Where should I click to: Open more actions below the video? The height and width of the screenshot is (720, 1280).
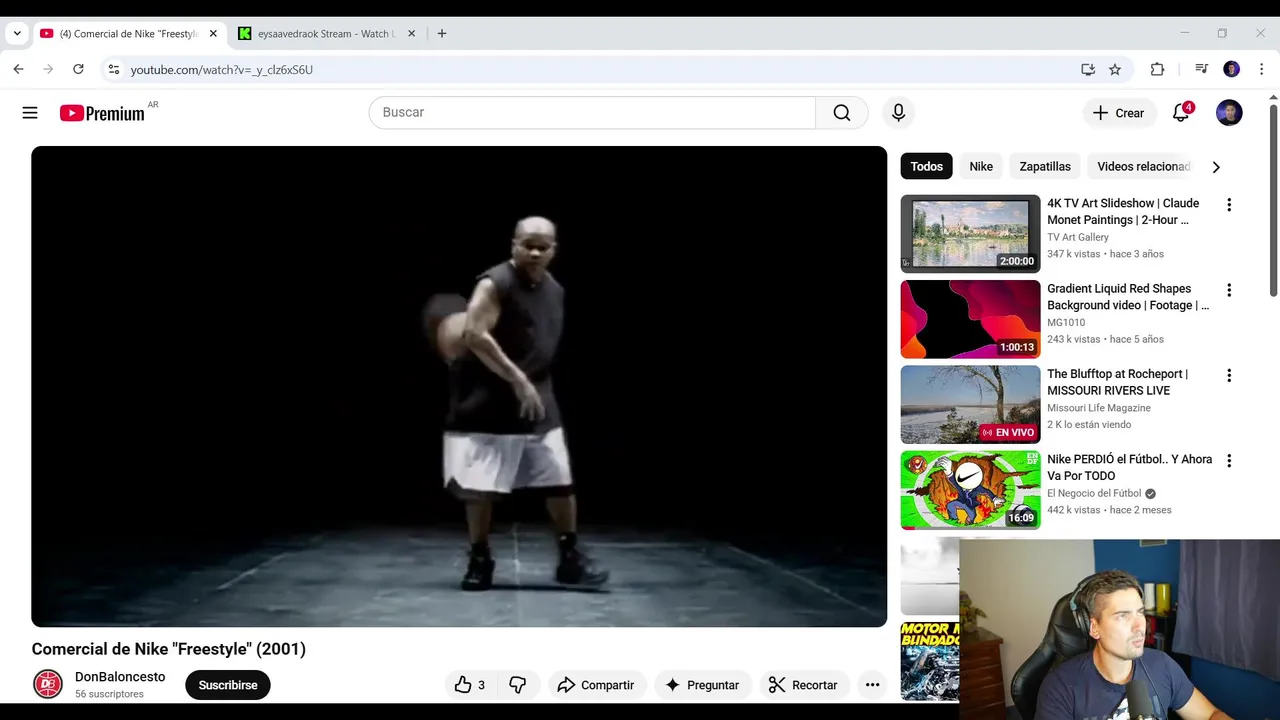[x=872, y=685]
